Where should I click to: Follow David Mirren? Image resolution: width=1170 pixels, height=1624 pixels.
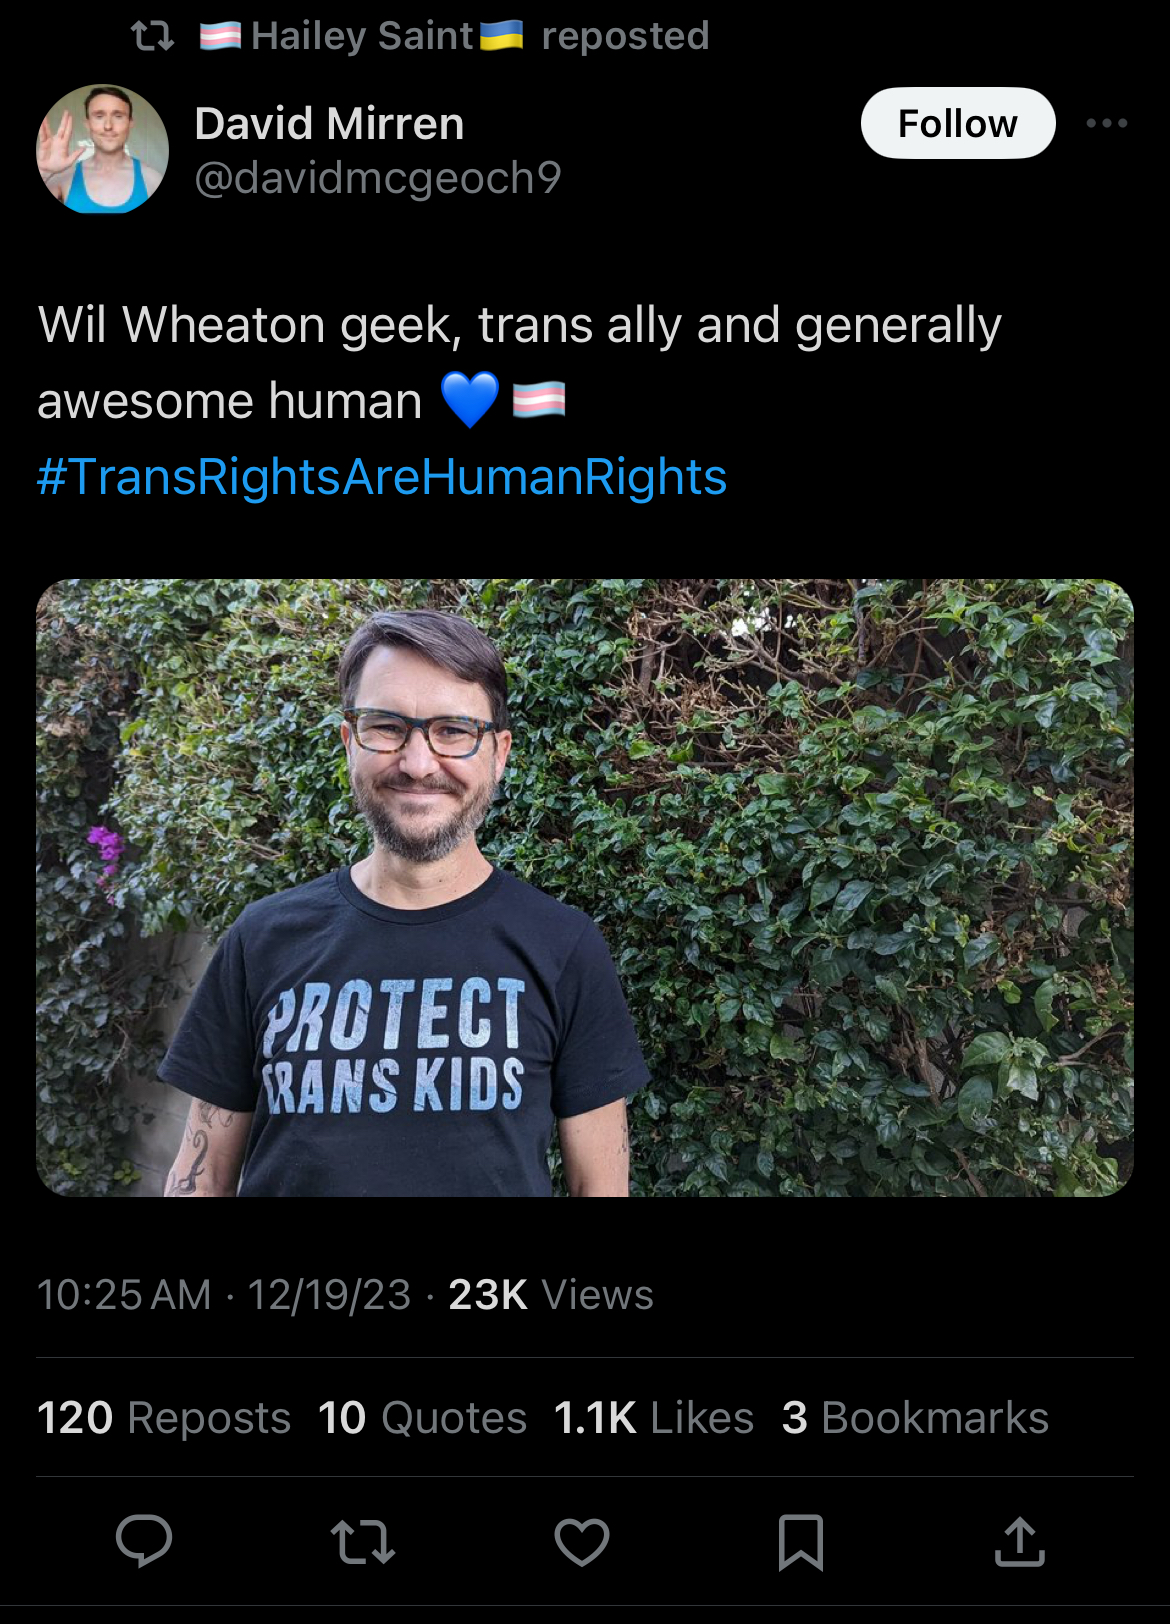tap(958, 123)
